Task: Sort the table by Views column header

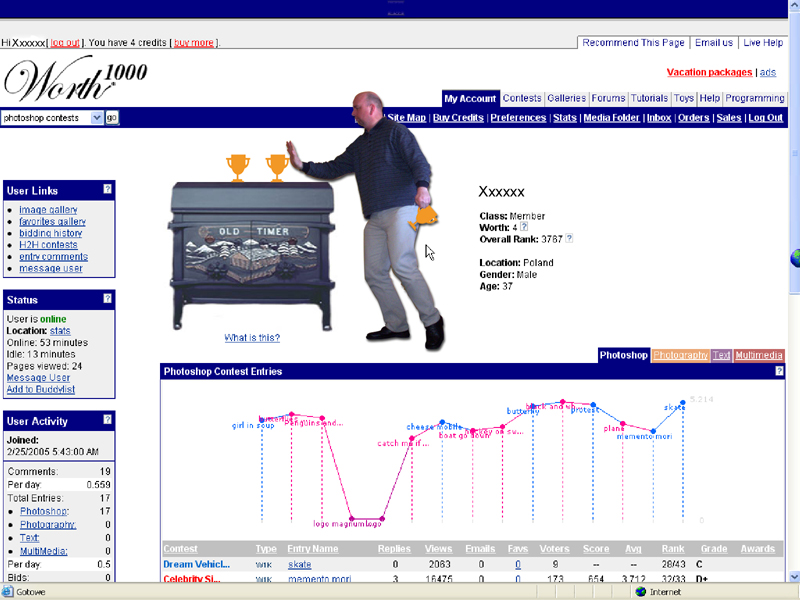Action: coord(438,549)
